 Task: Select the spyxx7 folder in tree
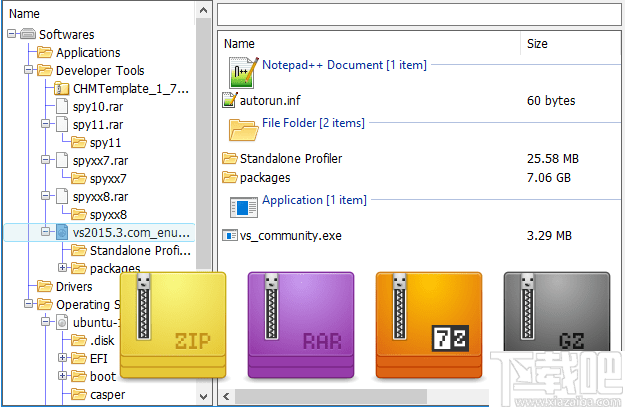(x=108, y=179)
